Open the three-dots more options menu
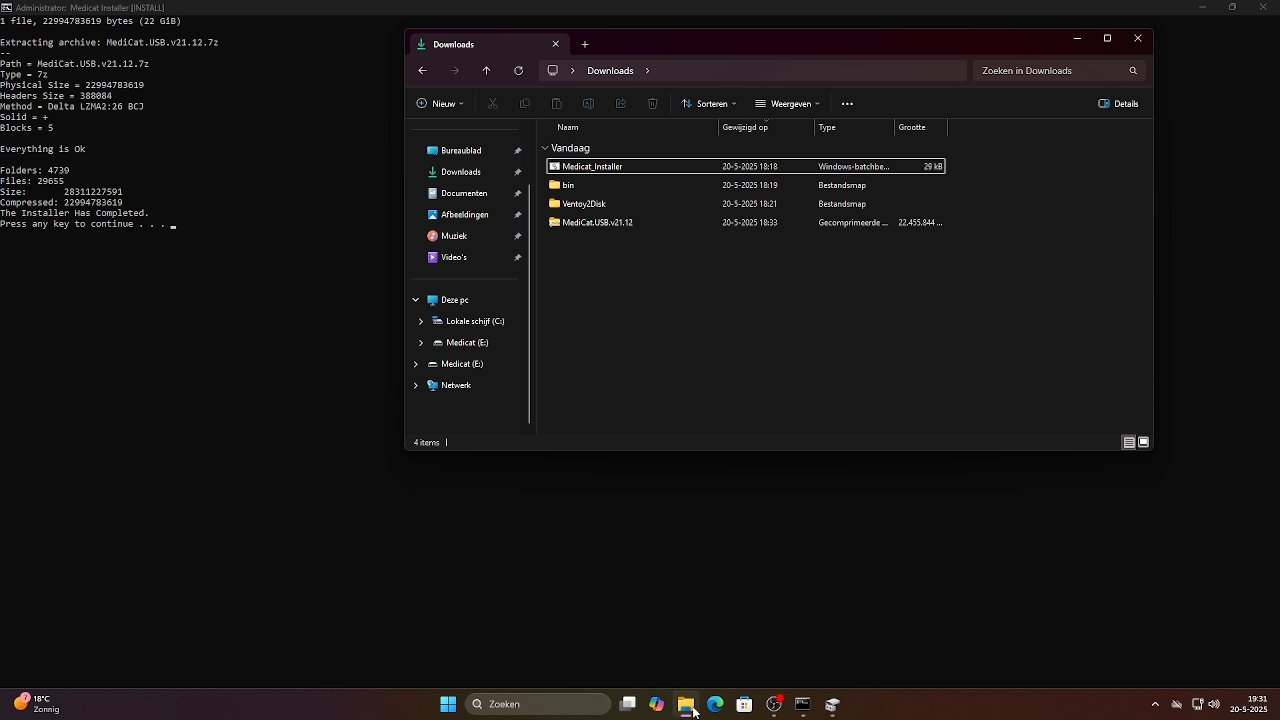 tap(847, 104)
